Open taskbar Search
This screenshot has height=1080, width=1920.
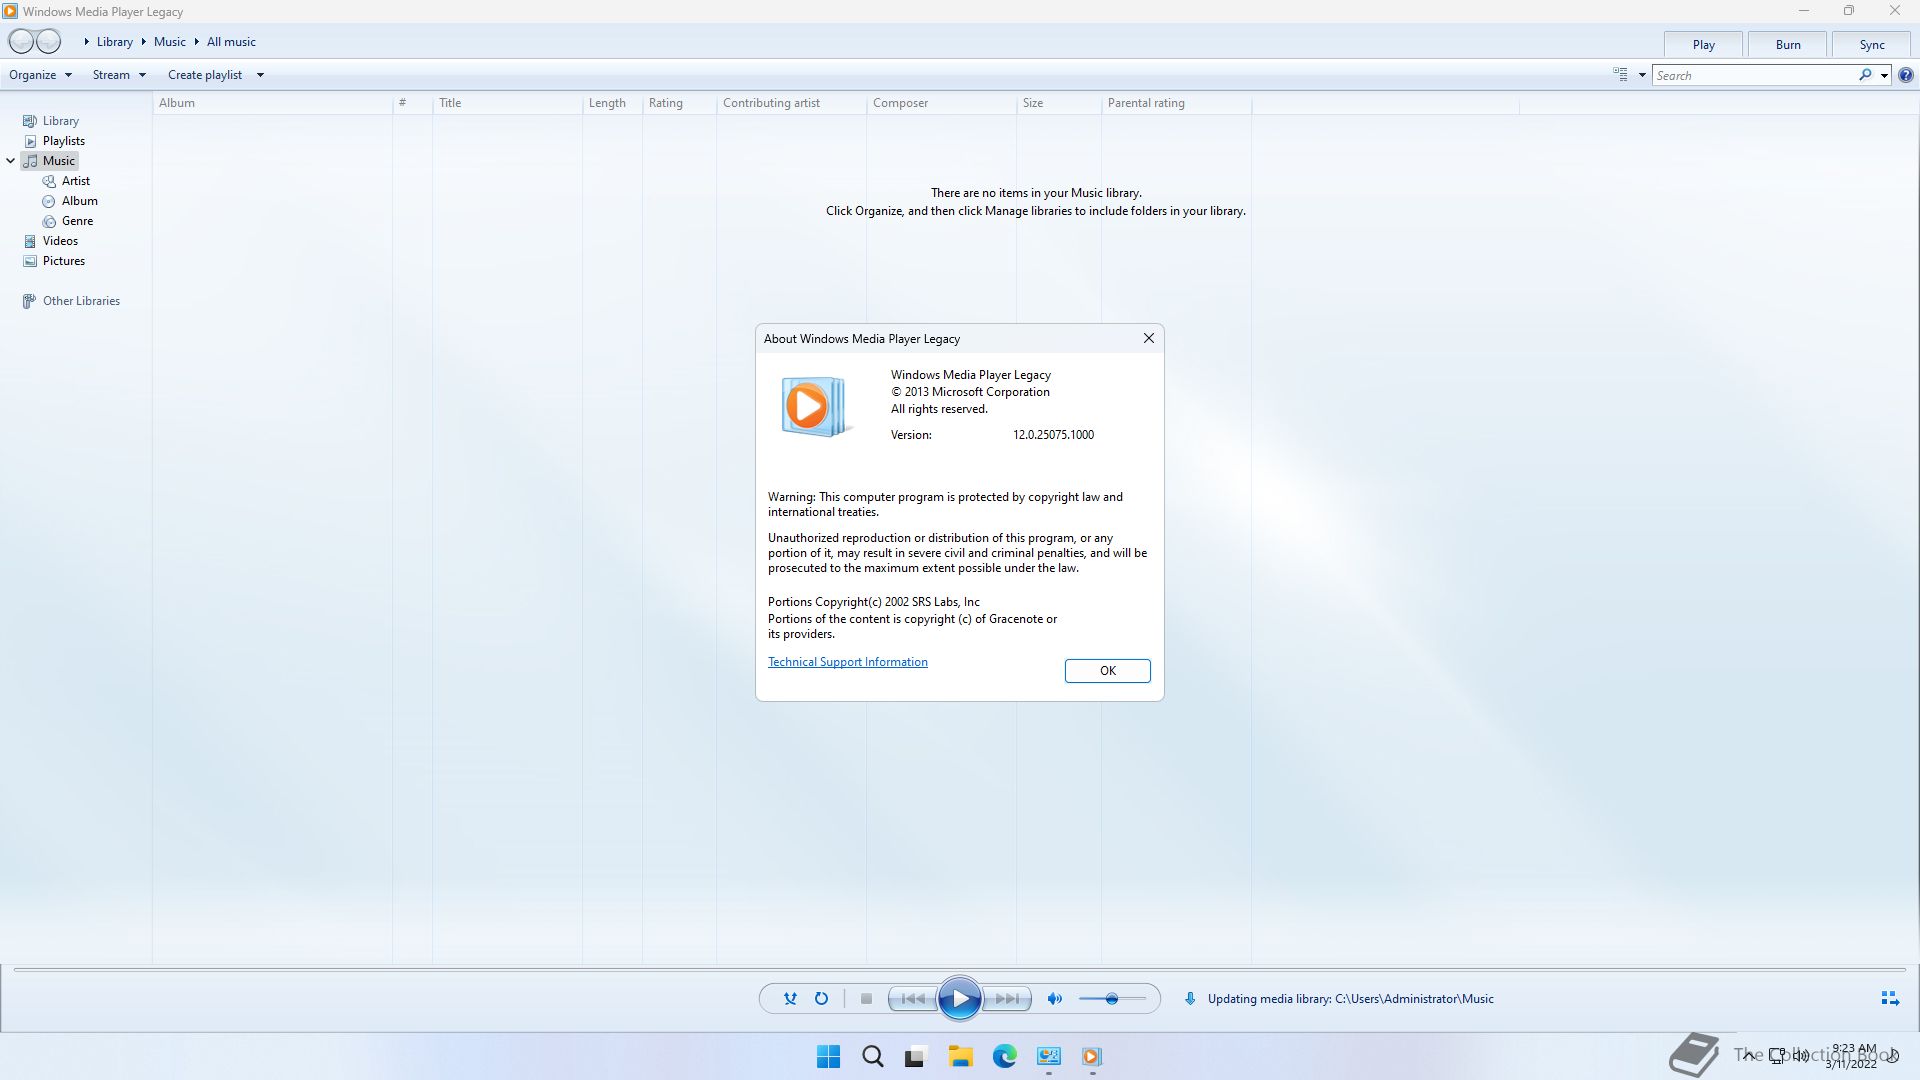872,1057
